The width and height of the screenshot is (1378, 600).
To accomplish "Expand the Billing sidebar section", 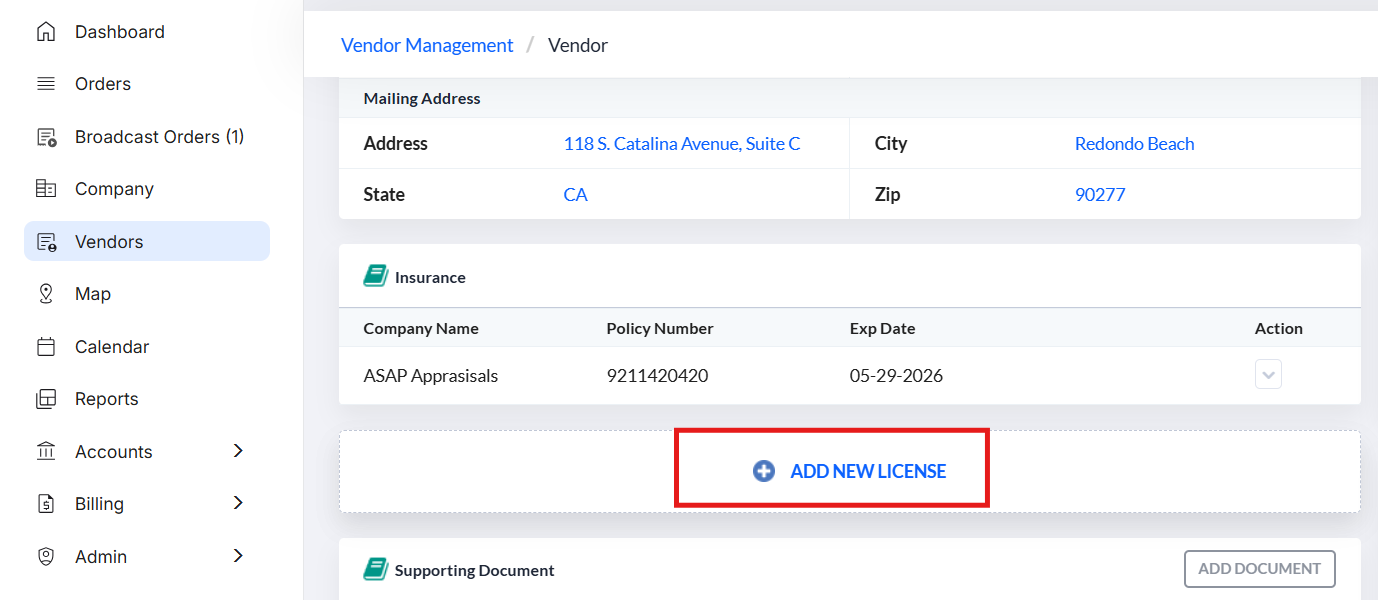I will pos(238,503).
